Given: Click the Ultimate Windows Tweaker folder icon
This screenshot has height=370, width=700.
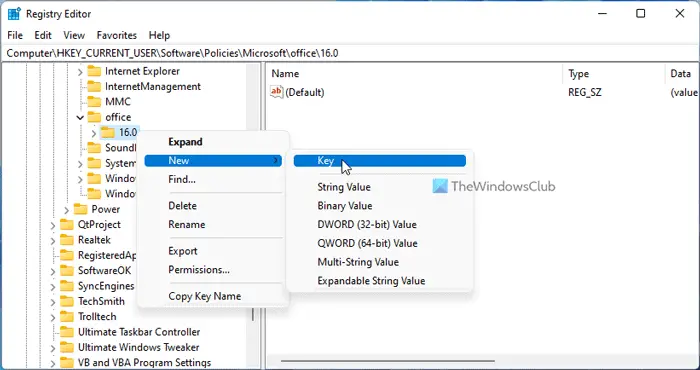Looking at the screenshot, I should (67, 347).
